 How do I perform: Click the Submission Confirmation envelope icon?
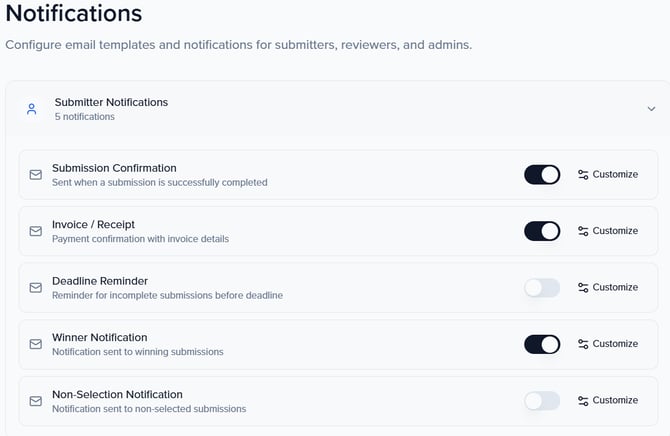[x=36, y=175]
